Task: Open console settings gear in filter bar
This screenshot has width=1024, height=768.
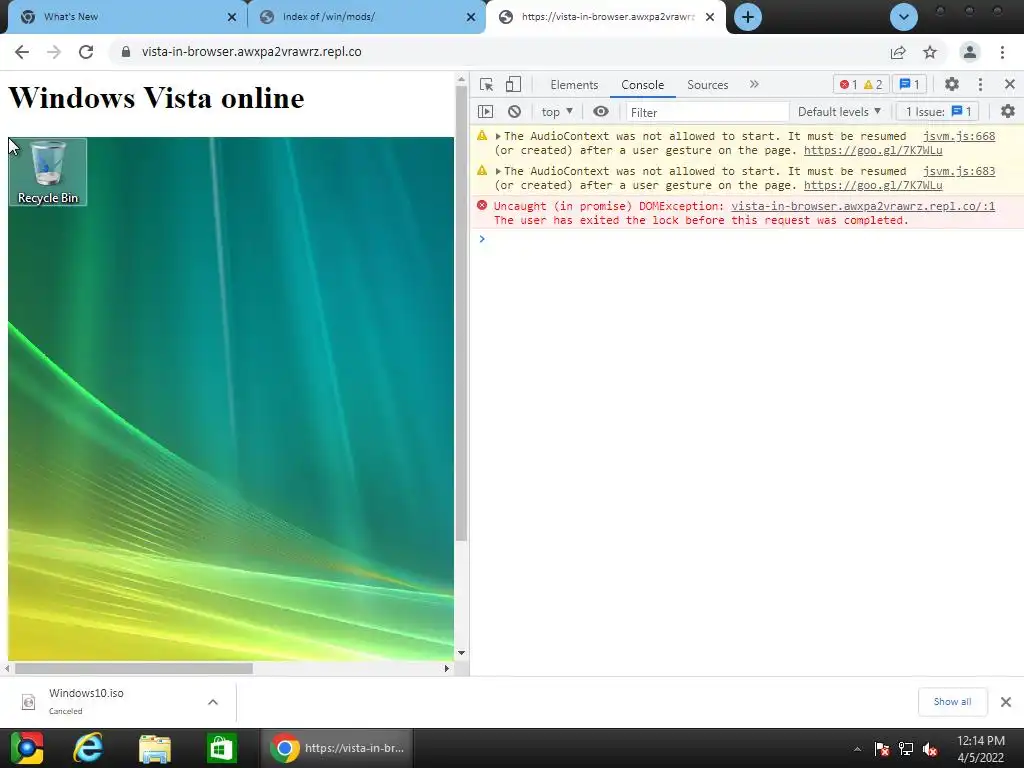Action: click(x=1008, y=112)
